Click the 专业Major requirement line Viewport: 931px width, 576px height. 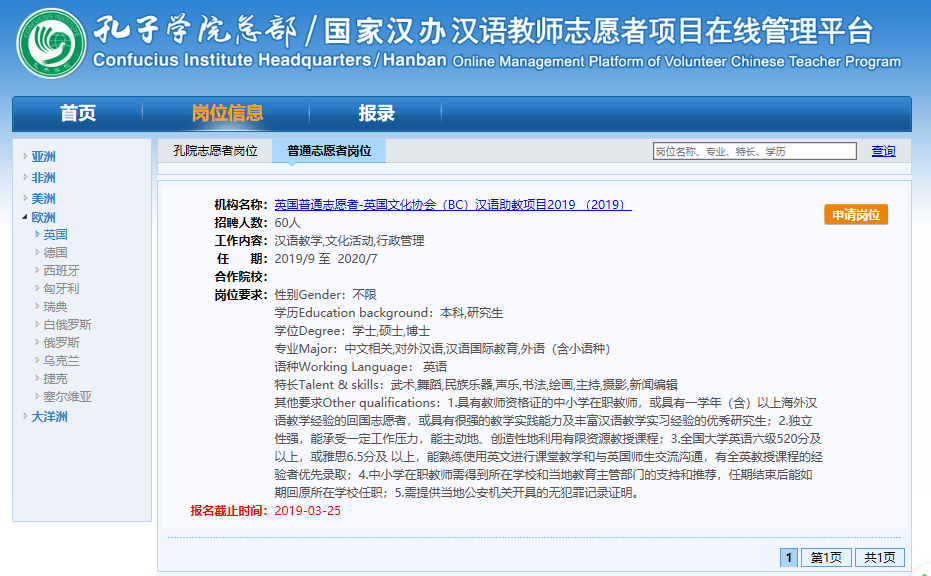[x=443, y=349]
